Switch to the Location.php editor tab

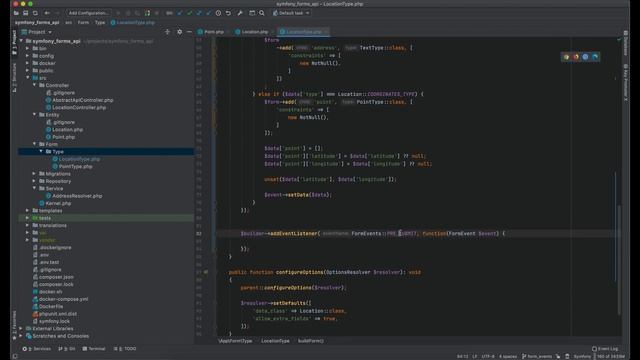tap(253, 32)
